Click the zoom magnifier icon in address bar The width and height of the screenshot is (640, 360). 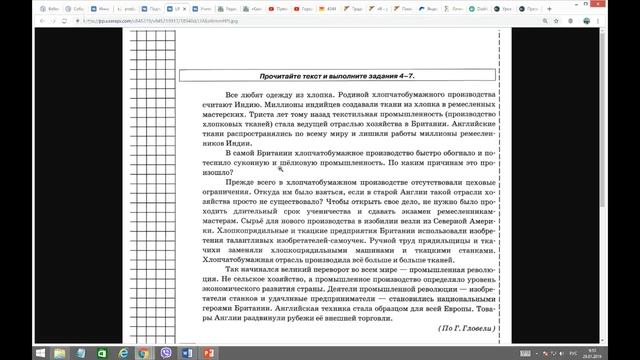point(545,21)
